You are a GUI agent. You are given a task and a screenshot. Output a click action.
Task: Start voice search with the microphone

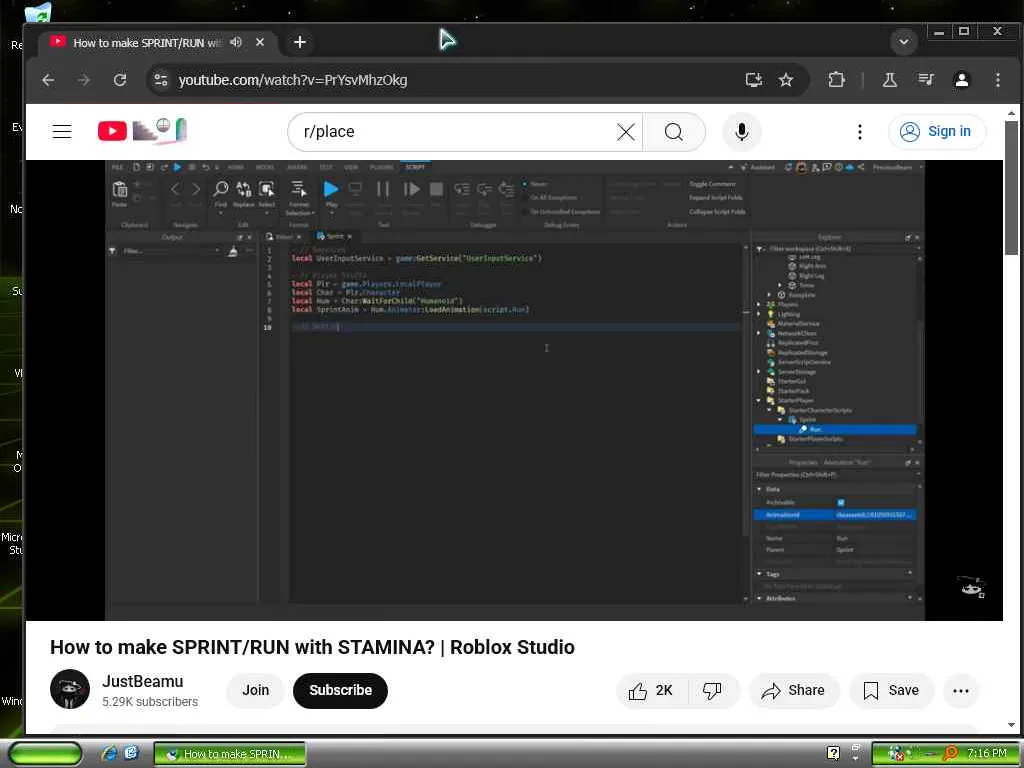(742, 132)
